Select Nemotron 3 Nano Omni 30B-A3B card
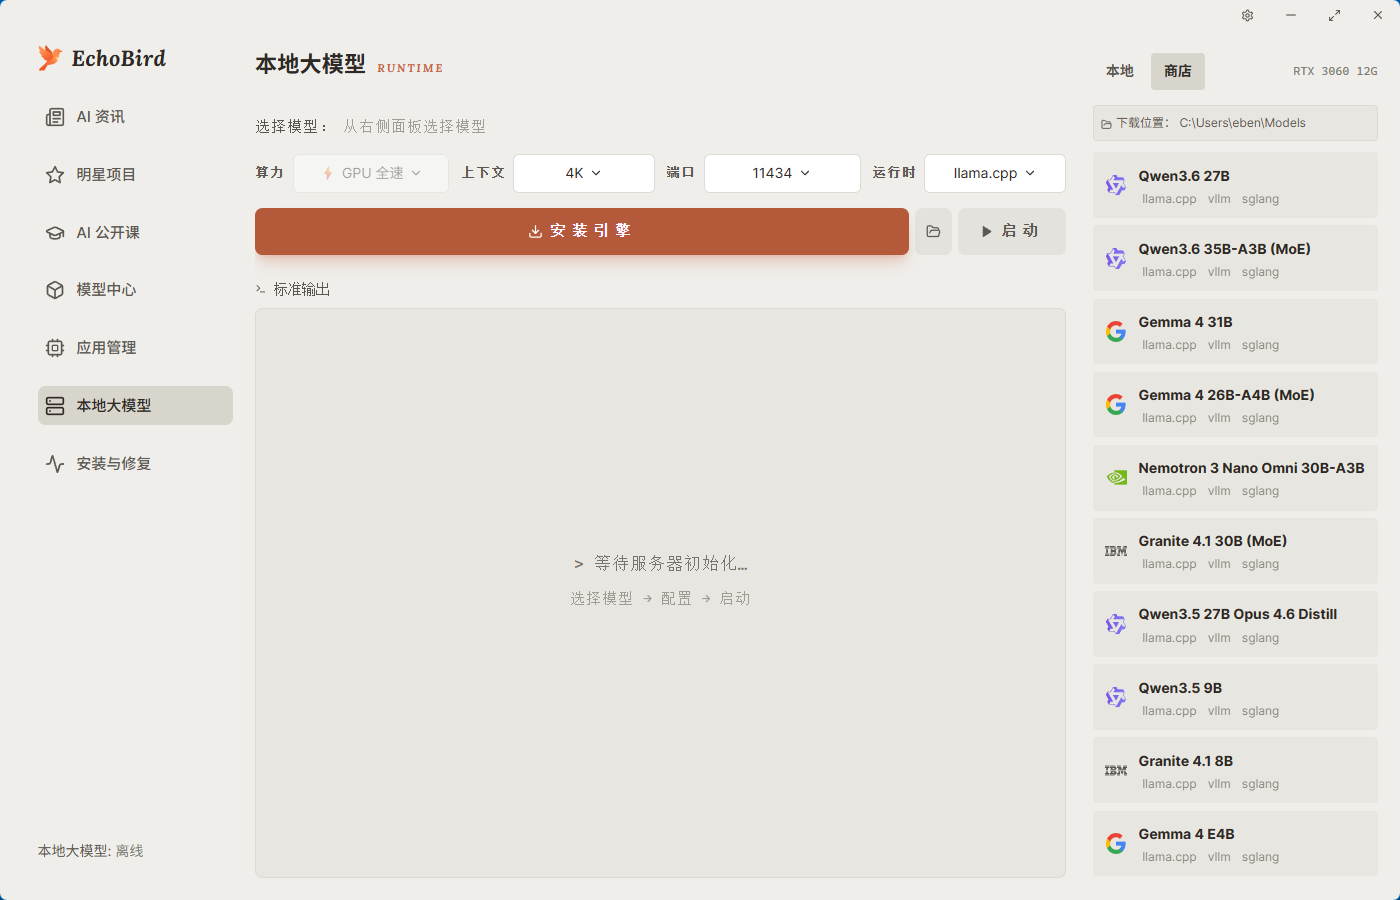 (1235, 478)
